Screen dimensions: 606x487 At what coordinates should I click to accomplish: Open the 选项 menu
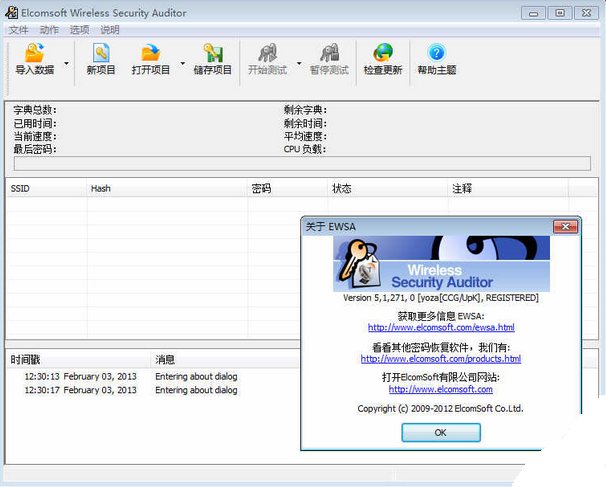(x=79, y=30)
